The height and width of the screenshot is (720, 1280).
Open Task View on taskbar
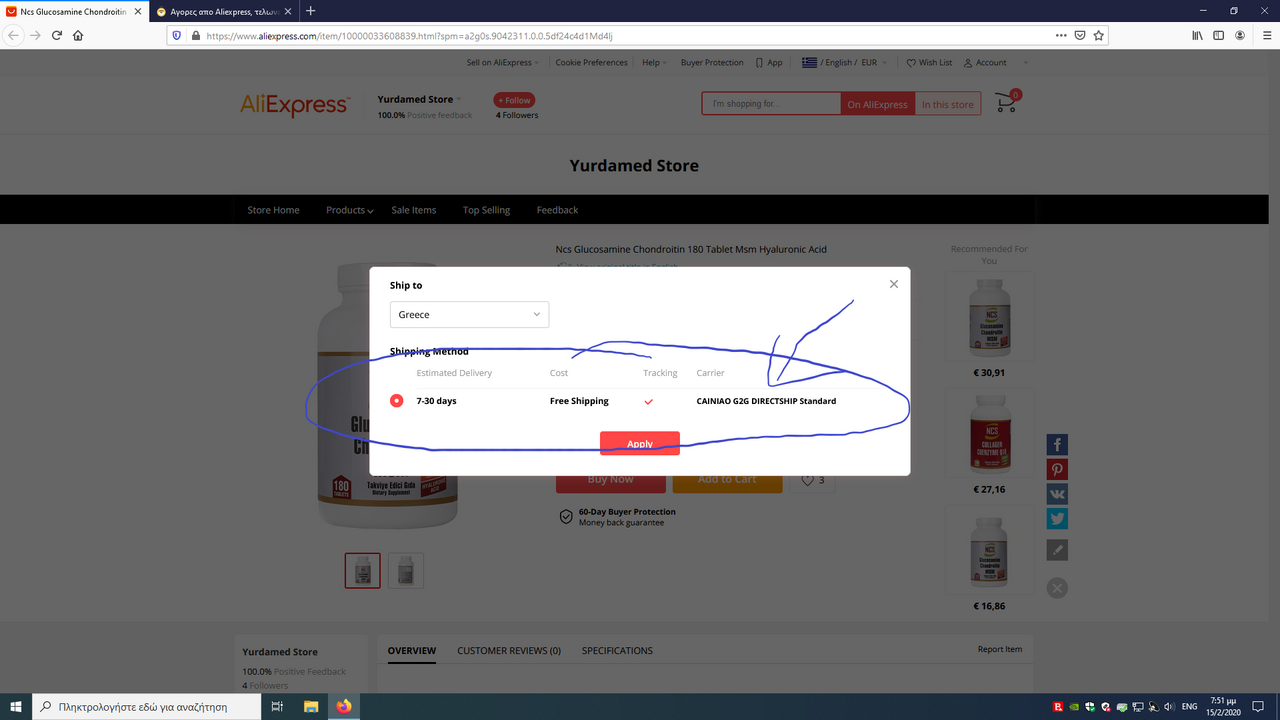pyautogui.click(x=277, y=706)
